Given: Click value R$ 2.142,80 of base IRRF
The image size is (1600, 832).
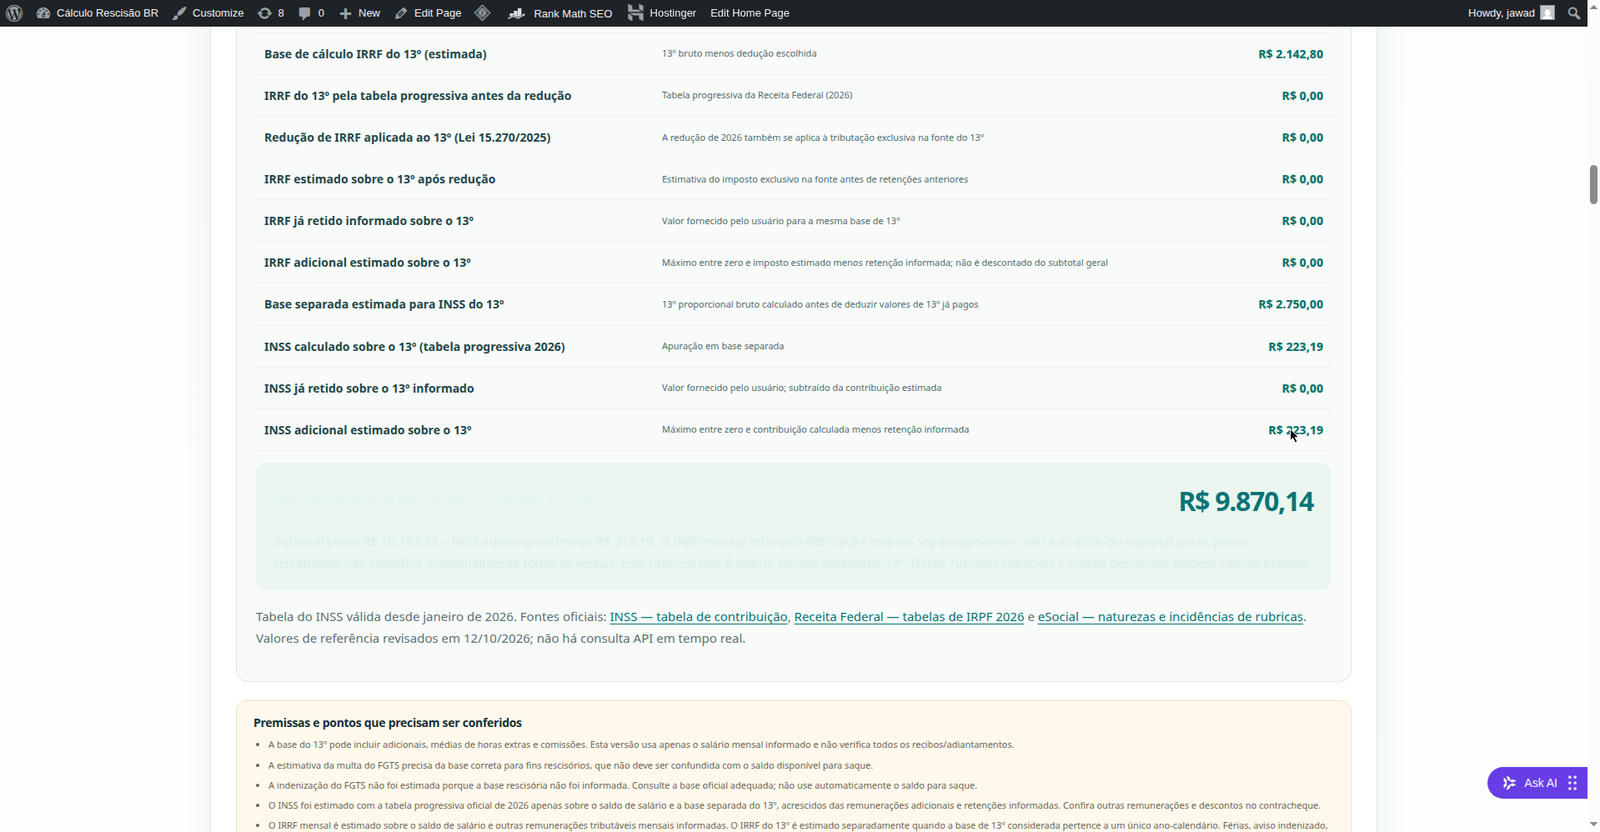Looking at the screenshot, I should pos(1291,54).
